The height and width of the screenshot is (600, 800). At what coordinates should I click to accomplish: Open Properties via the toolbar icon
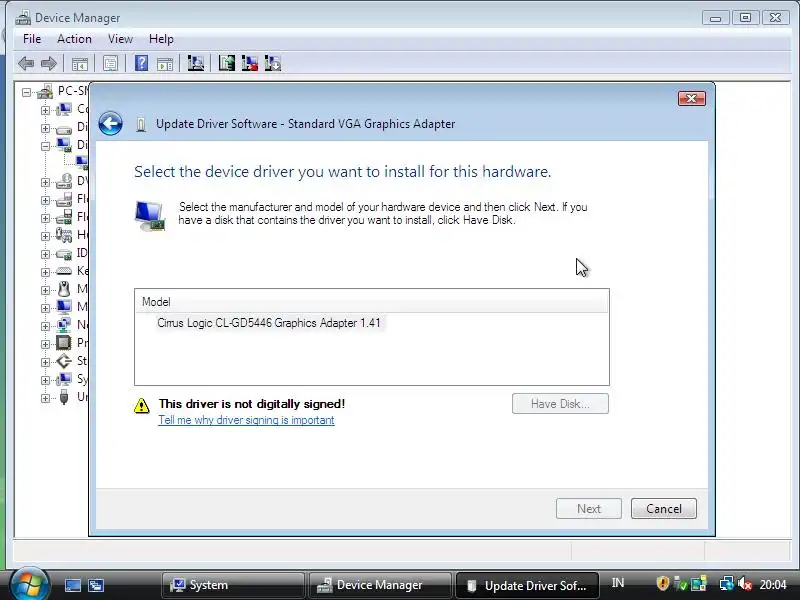(x=110, y=64)
